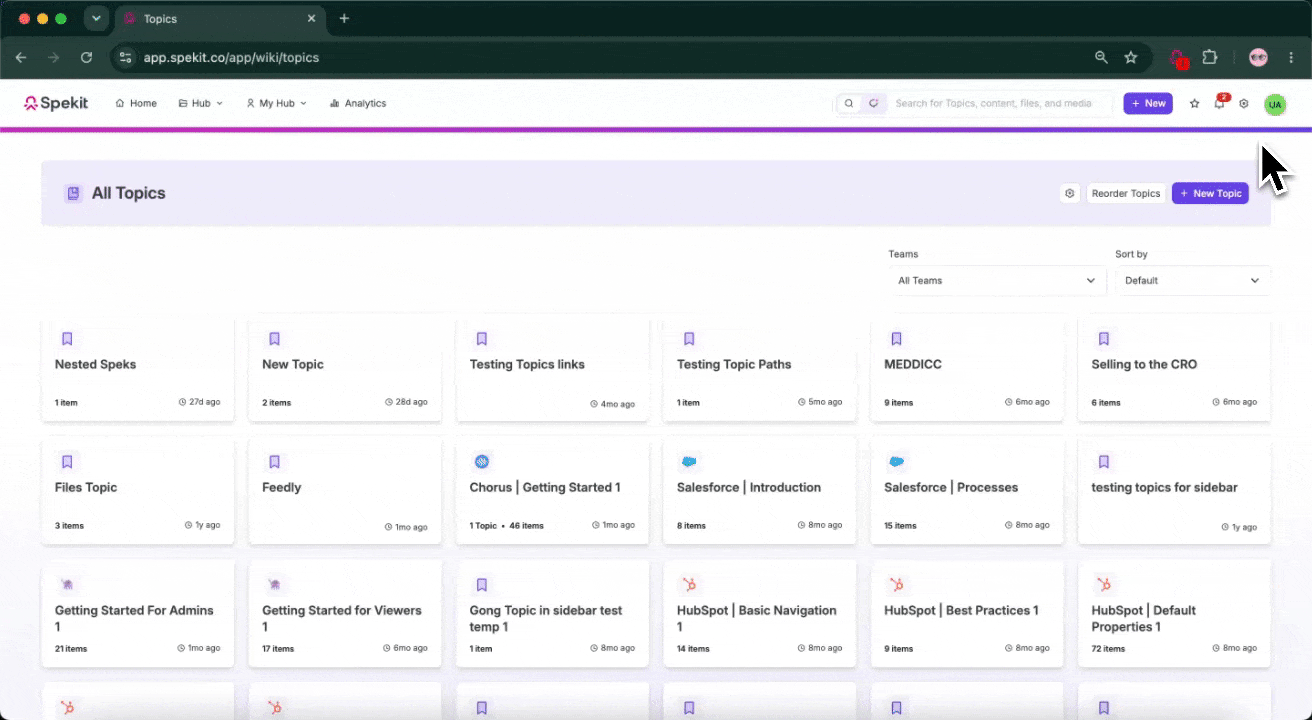Viewport: 1312px width, 720px height.
Task: Open the favorites star in Spekit header
Action: click(1194, 103)
